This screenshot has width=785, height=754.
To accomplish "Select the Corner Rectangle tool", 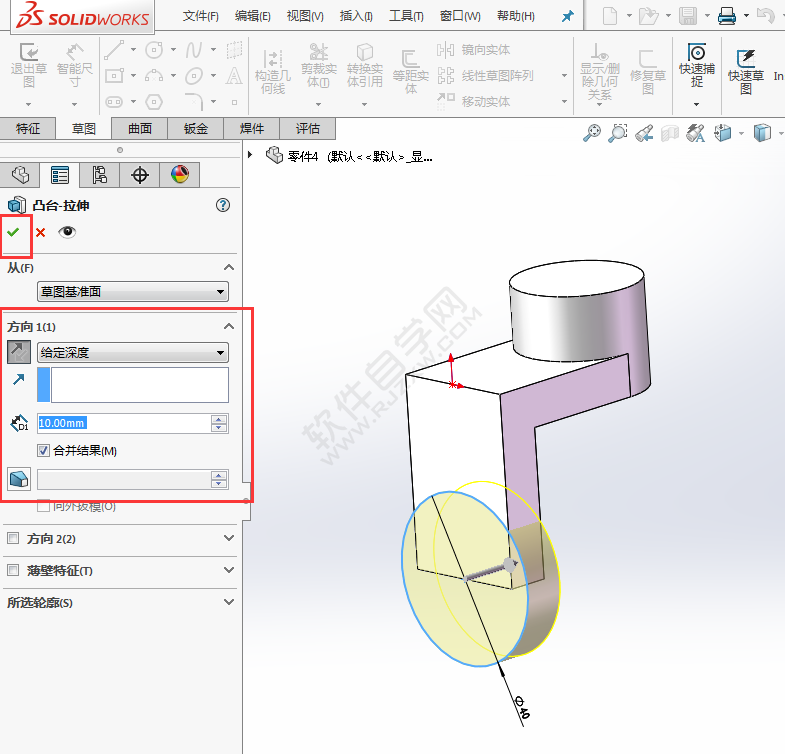I will point(114,76).
